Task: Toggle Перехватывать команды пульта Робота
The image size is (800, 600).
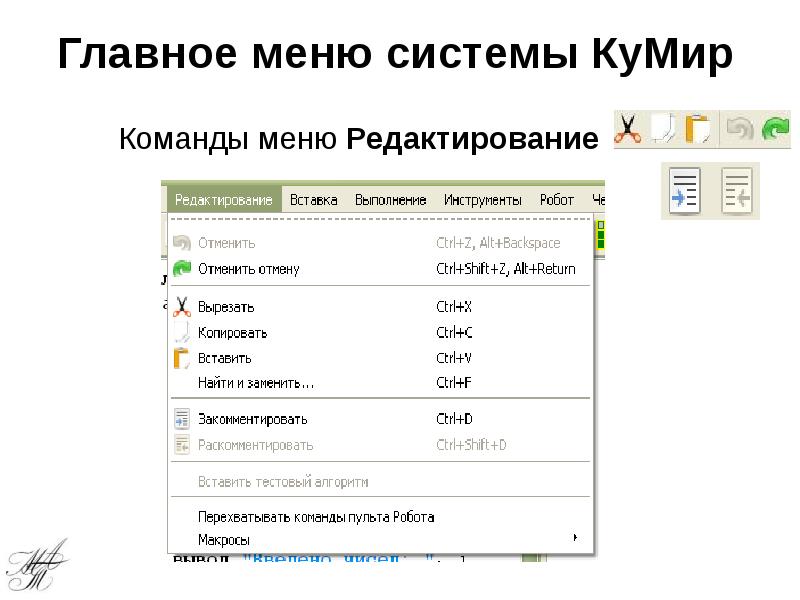Action: tap(381, 517)
